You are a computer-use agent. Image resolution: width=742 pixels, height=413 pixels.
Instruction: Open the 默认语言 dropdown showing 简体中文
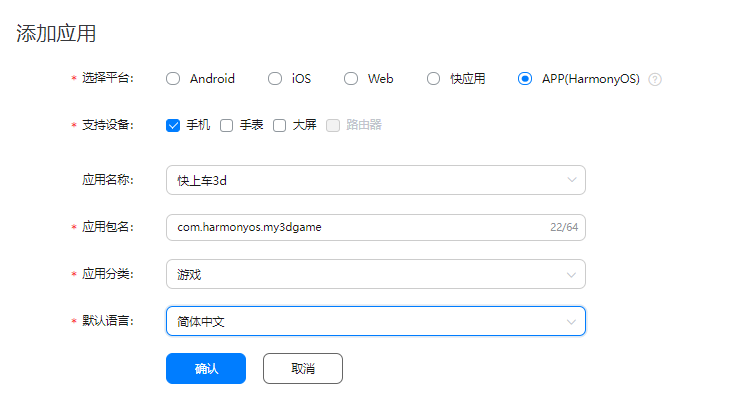coord(376,321)
